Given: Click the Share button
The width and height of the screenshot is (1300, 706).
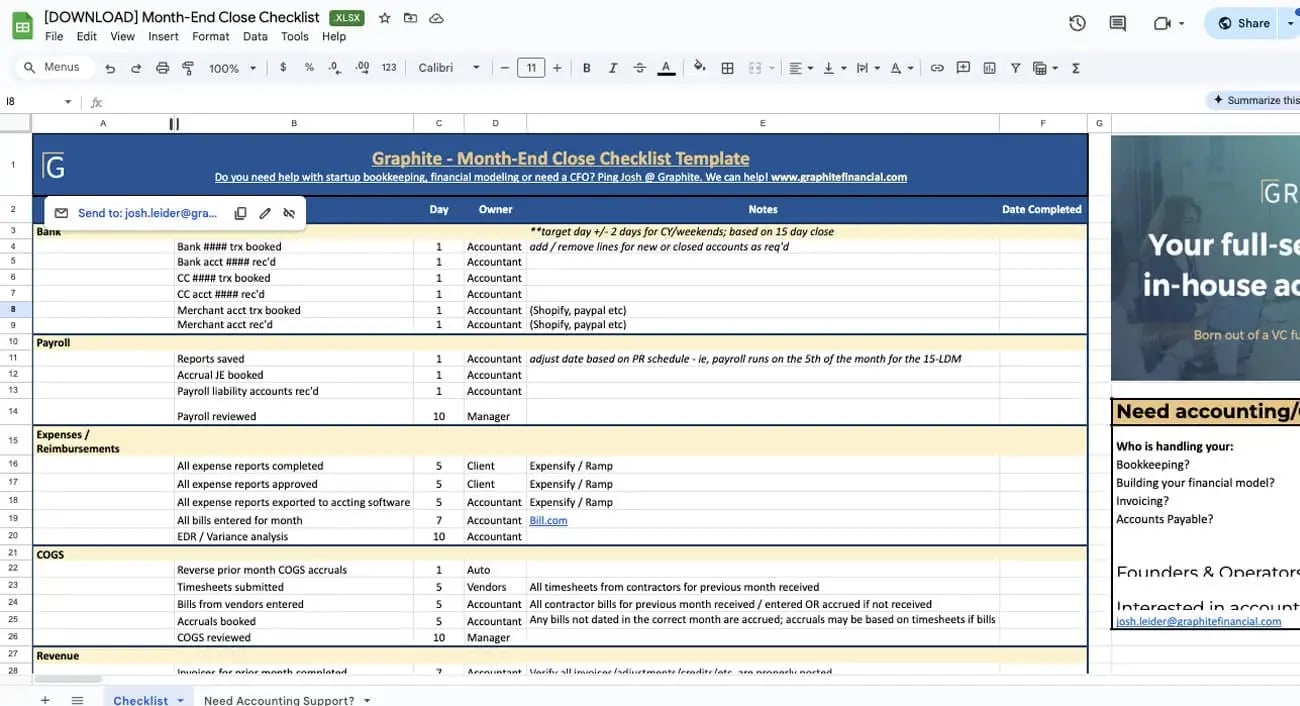Looking at the screenshot, I should [x=1241, y=23].
